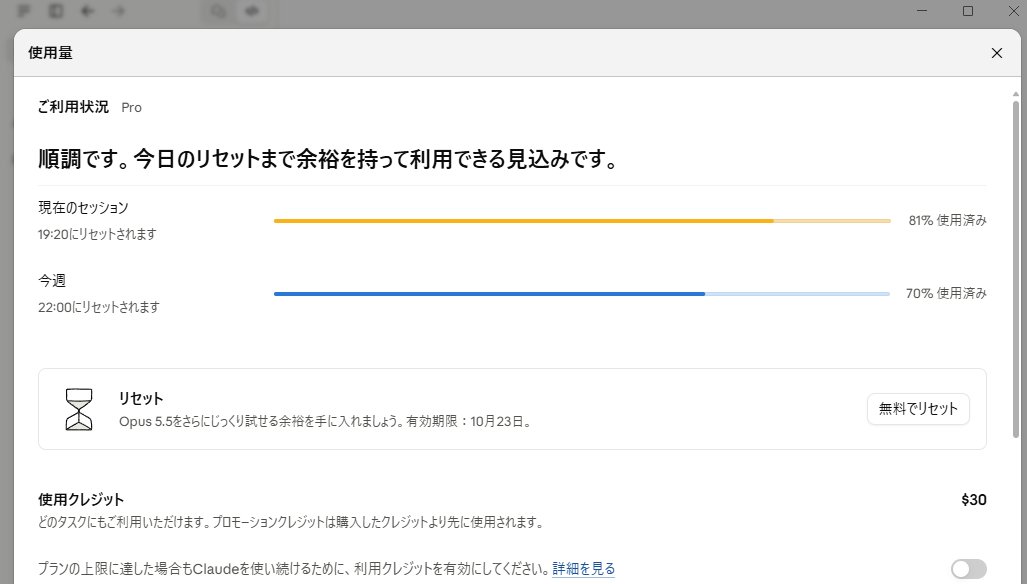
Task: Click the 19:20にリセットされます text
Action: [97, 234]
